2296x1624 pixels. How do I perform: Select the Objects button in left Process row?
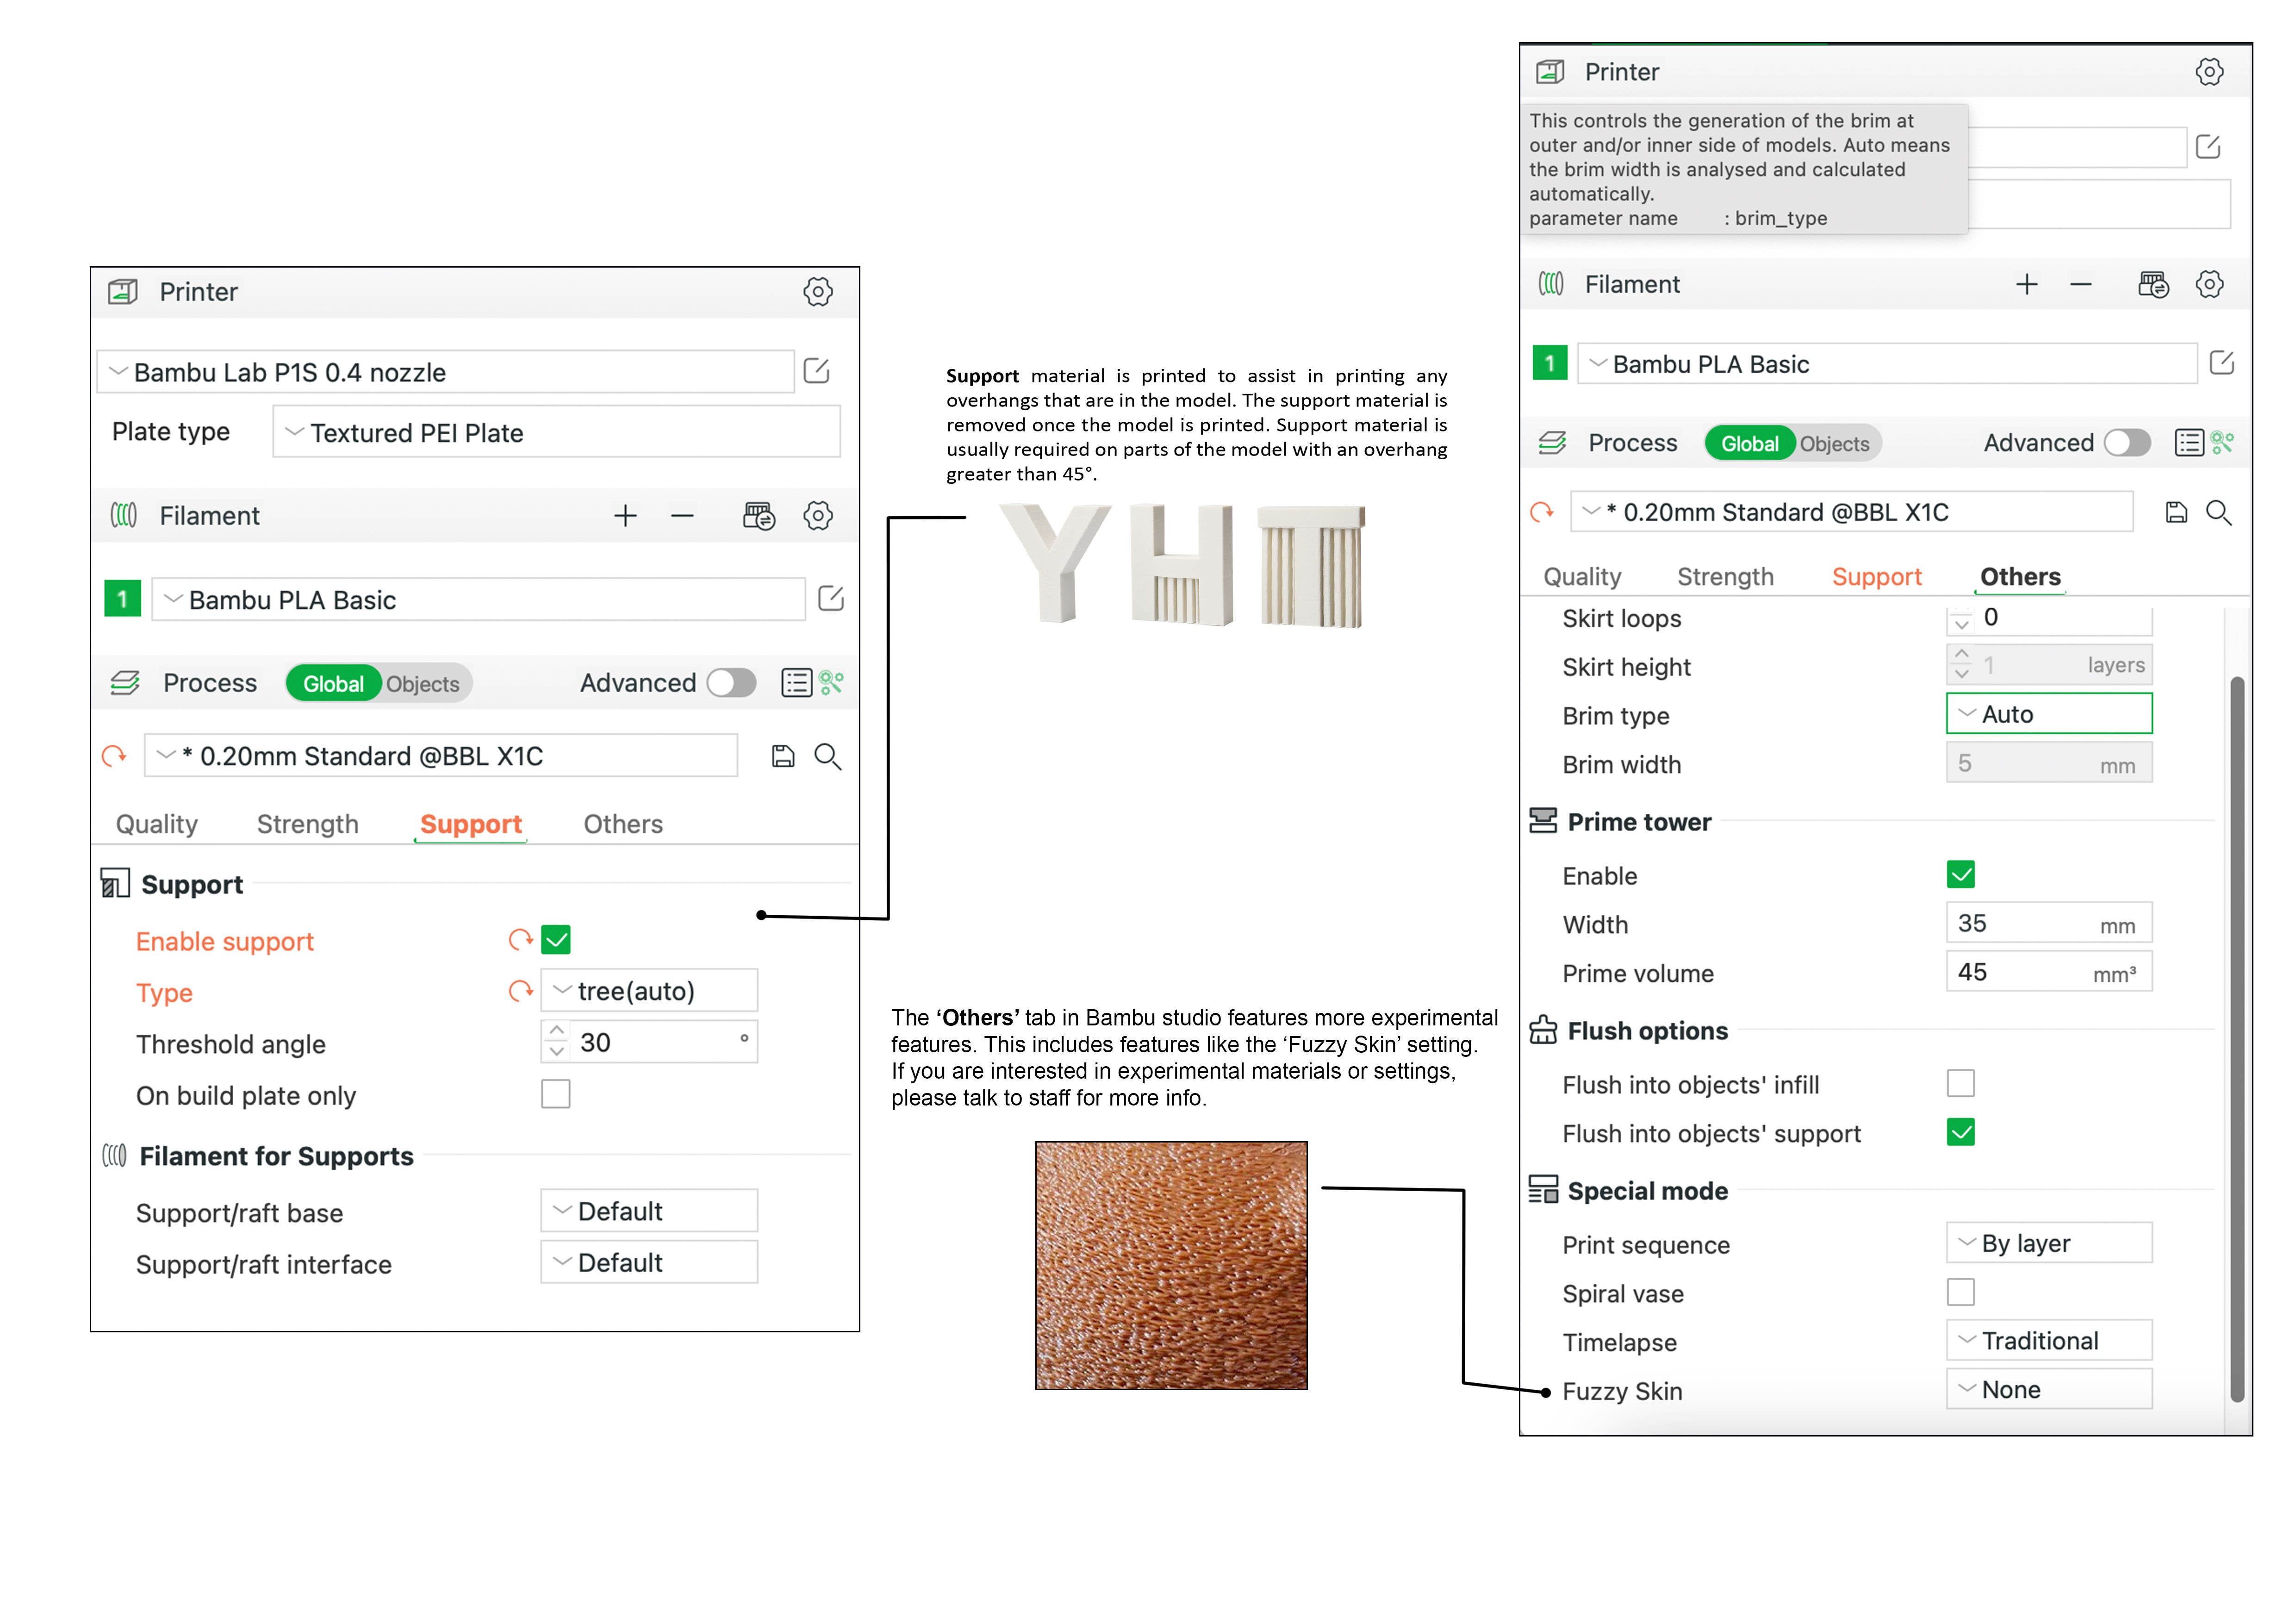coord(423,684)
